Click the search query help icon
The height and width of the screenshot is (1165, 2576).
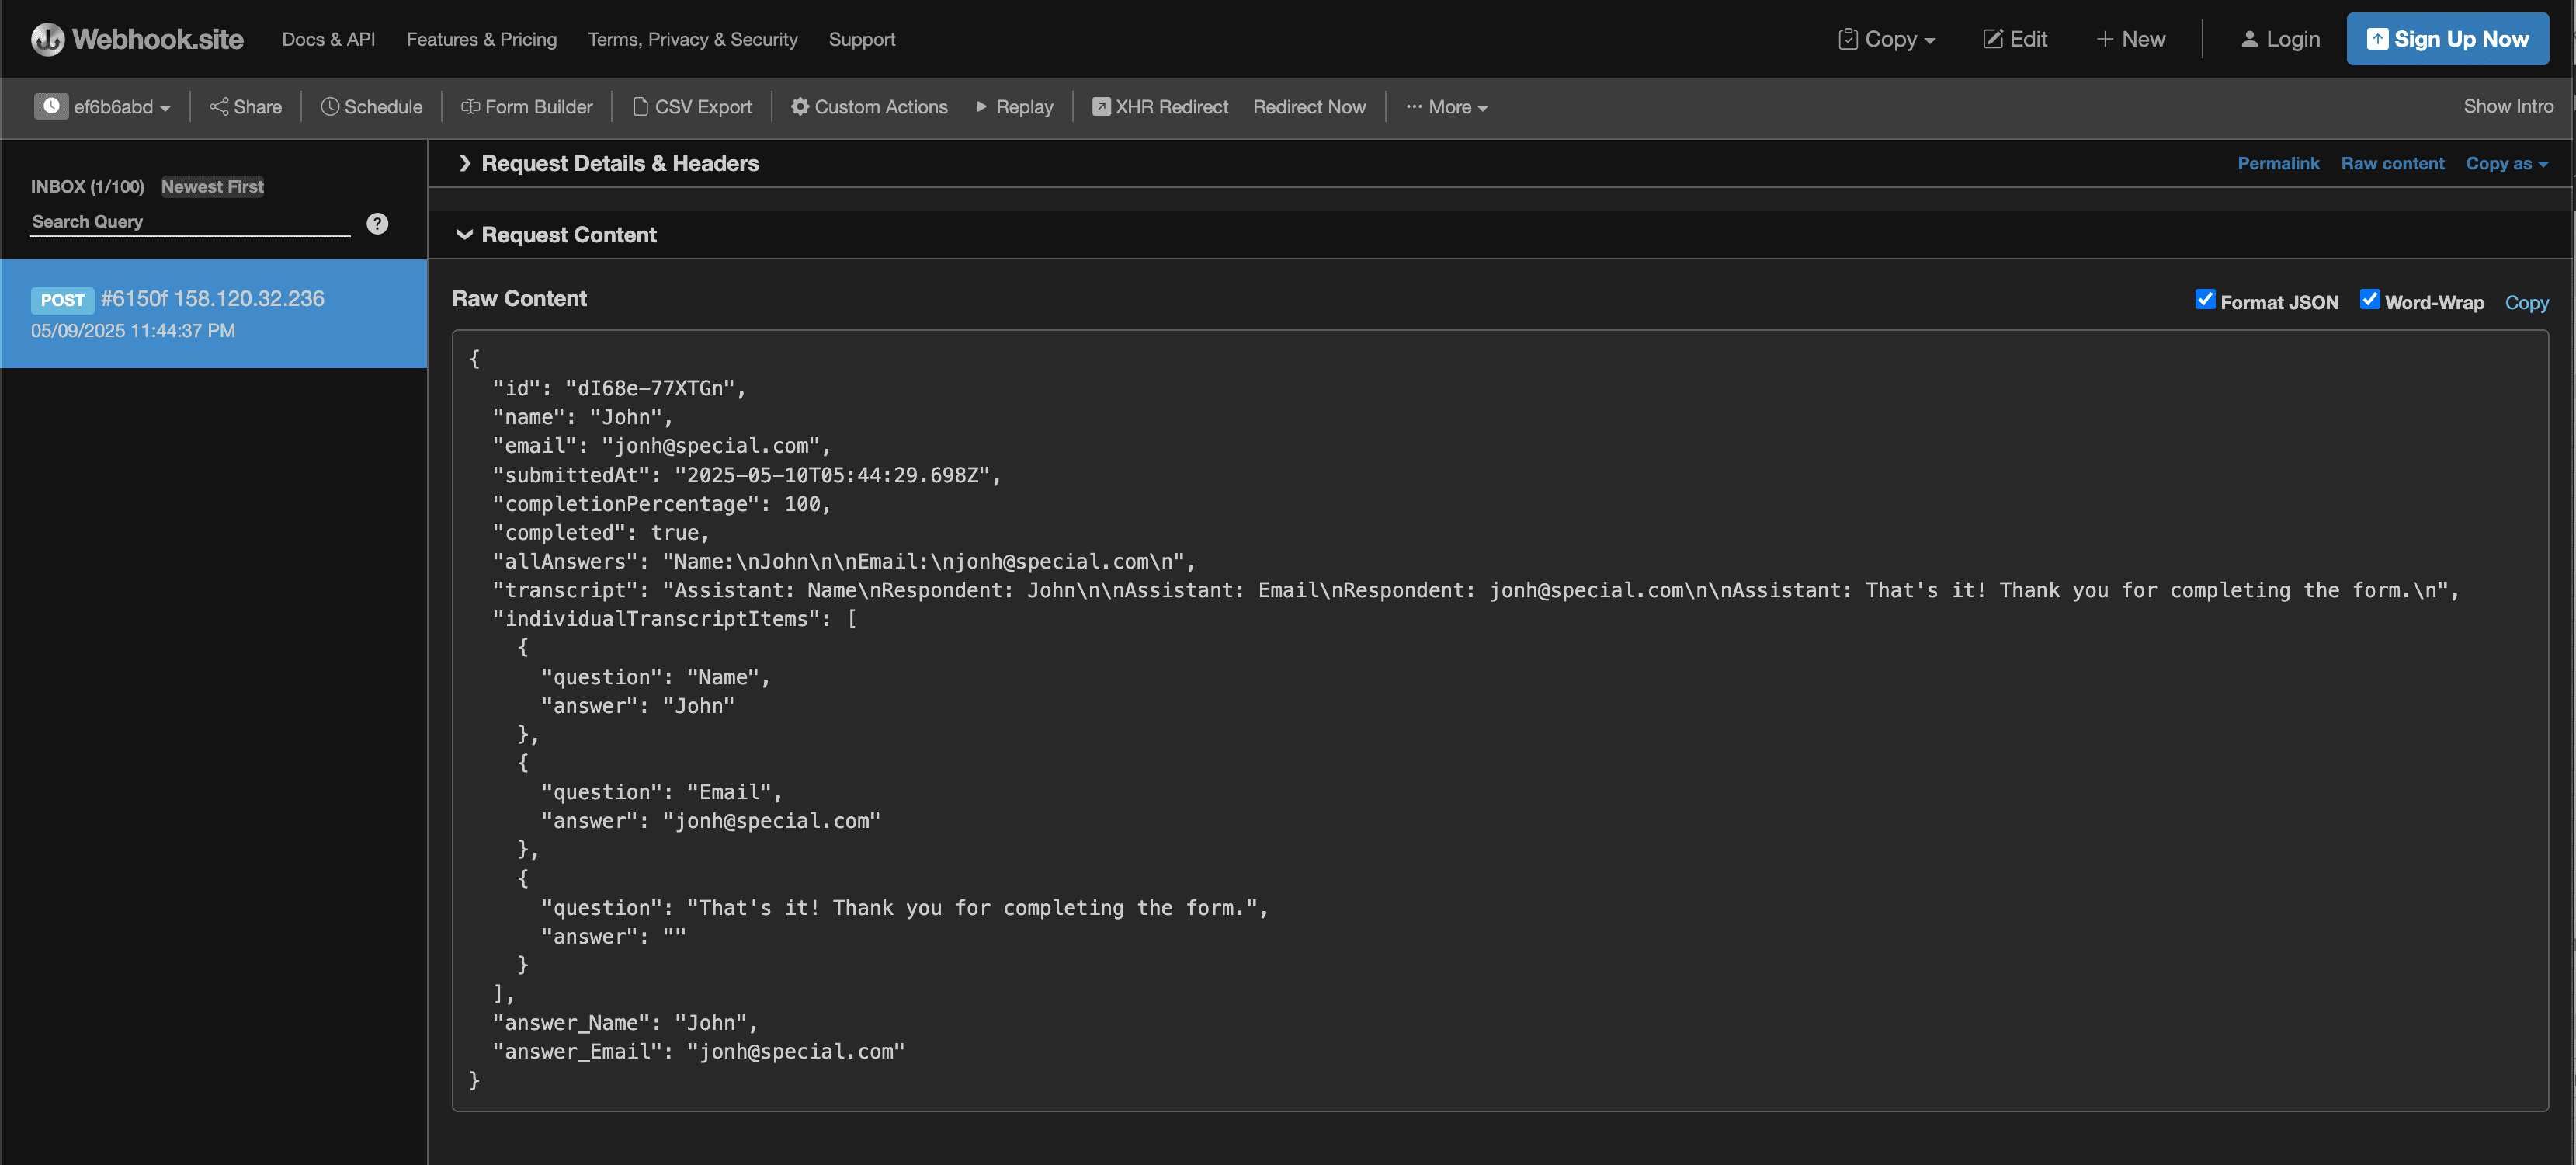coord(377,224)
